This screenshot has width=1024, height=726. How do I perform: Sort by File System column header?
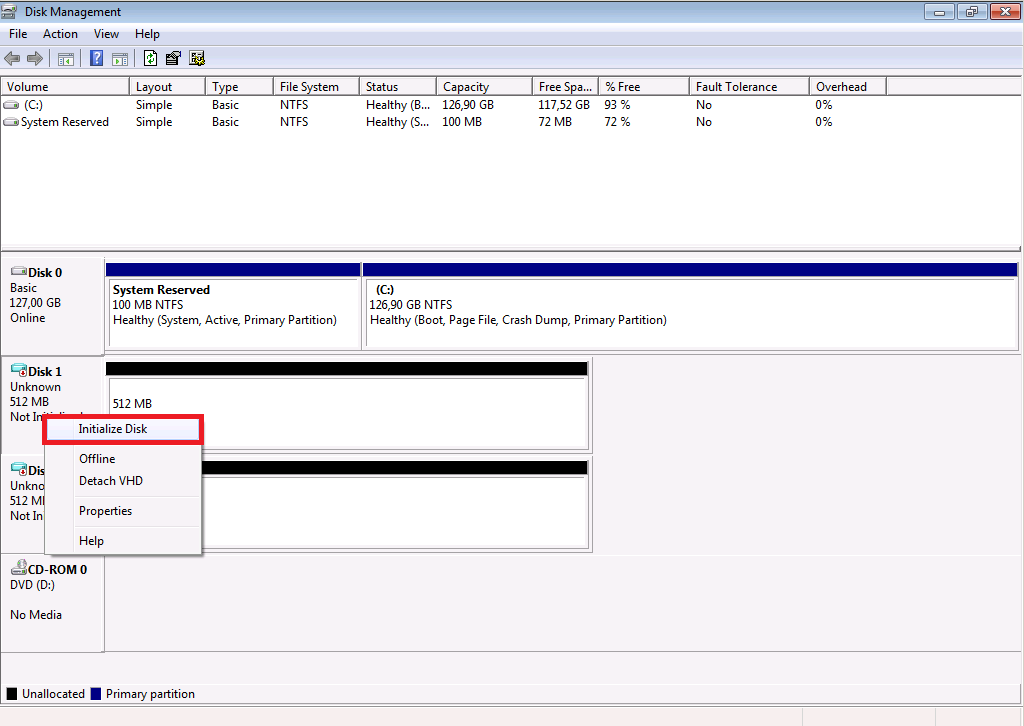point(309,87)
